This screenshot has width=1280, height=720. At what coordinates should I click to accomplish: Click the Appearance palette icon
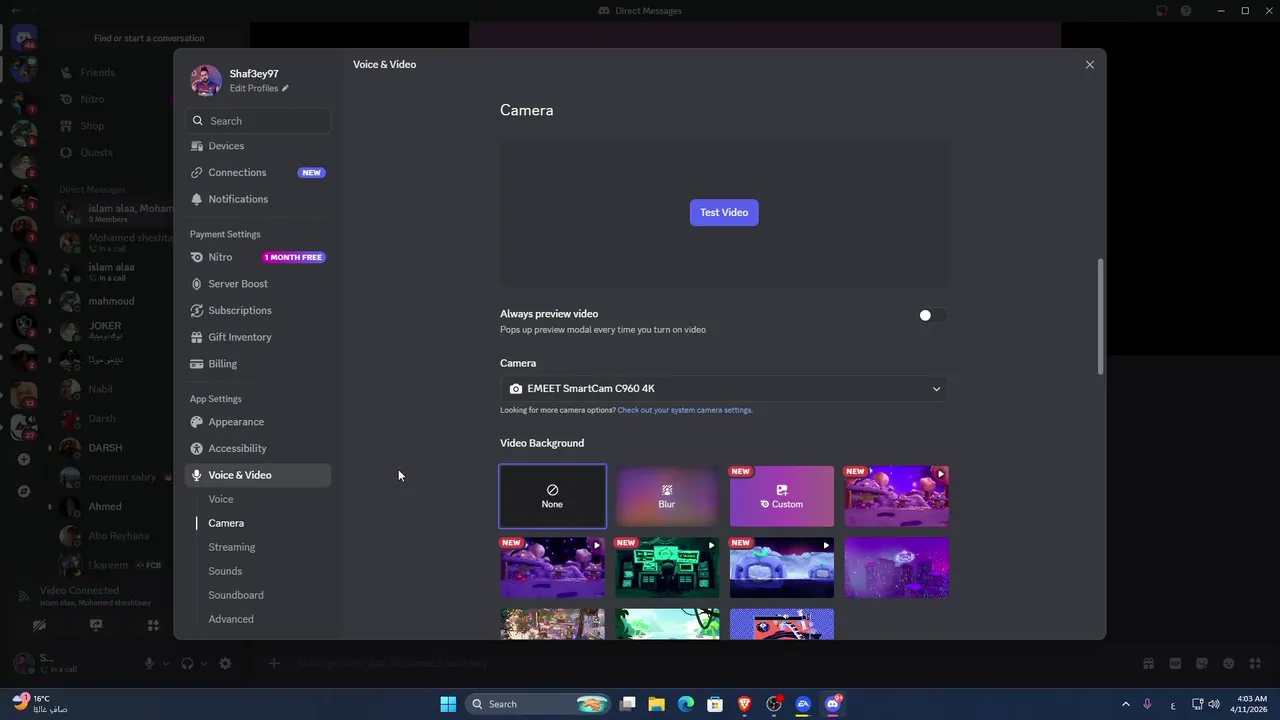click(x=197, y=422)
